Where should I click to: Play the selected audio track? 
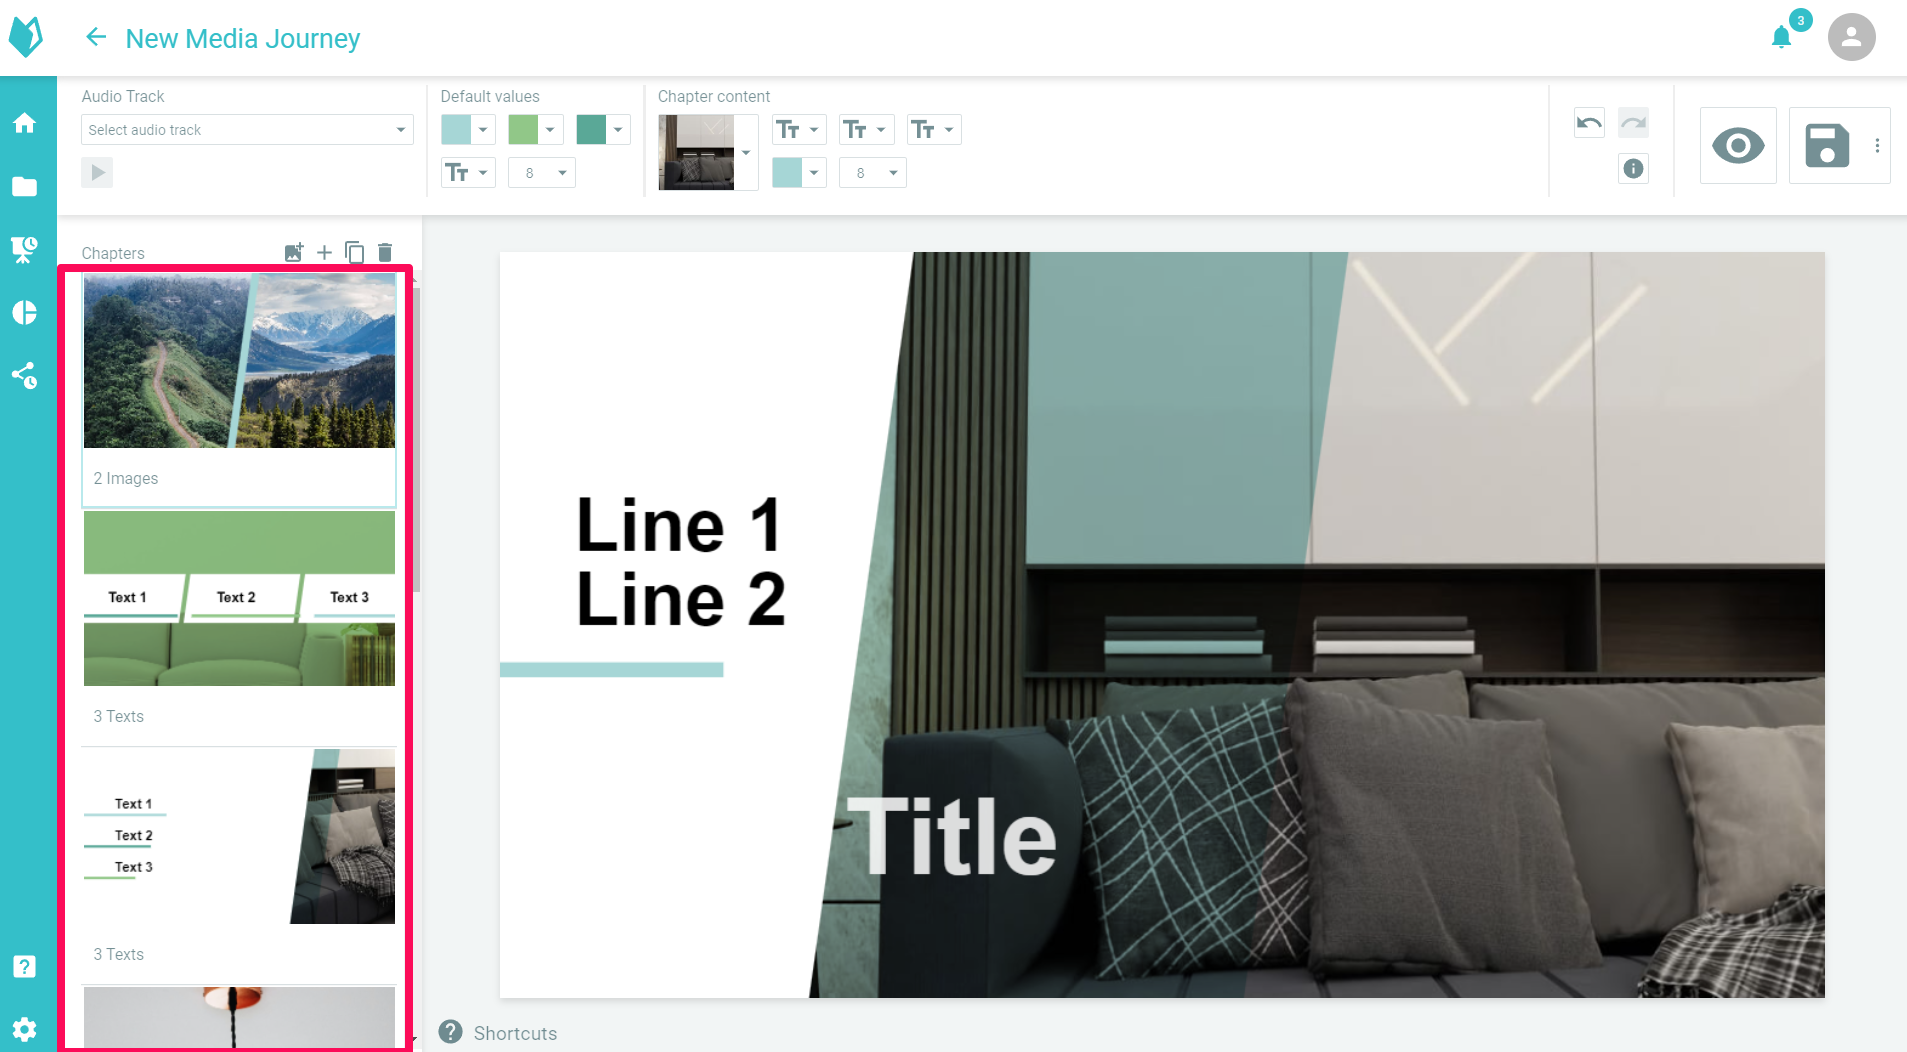click(97, 173)
